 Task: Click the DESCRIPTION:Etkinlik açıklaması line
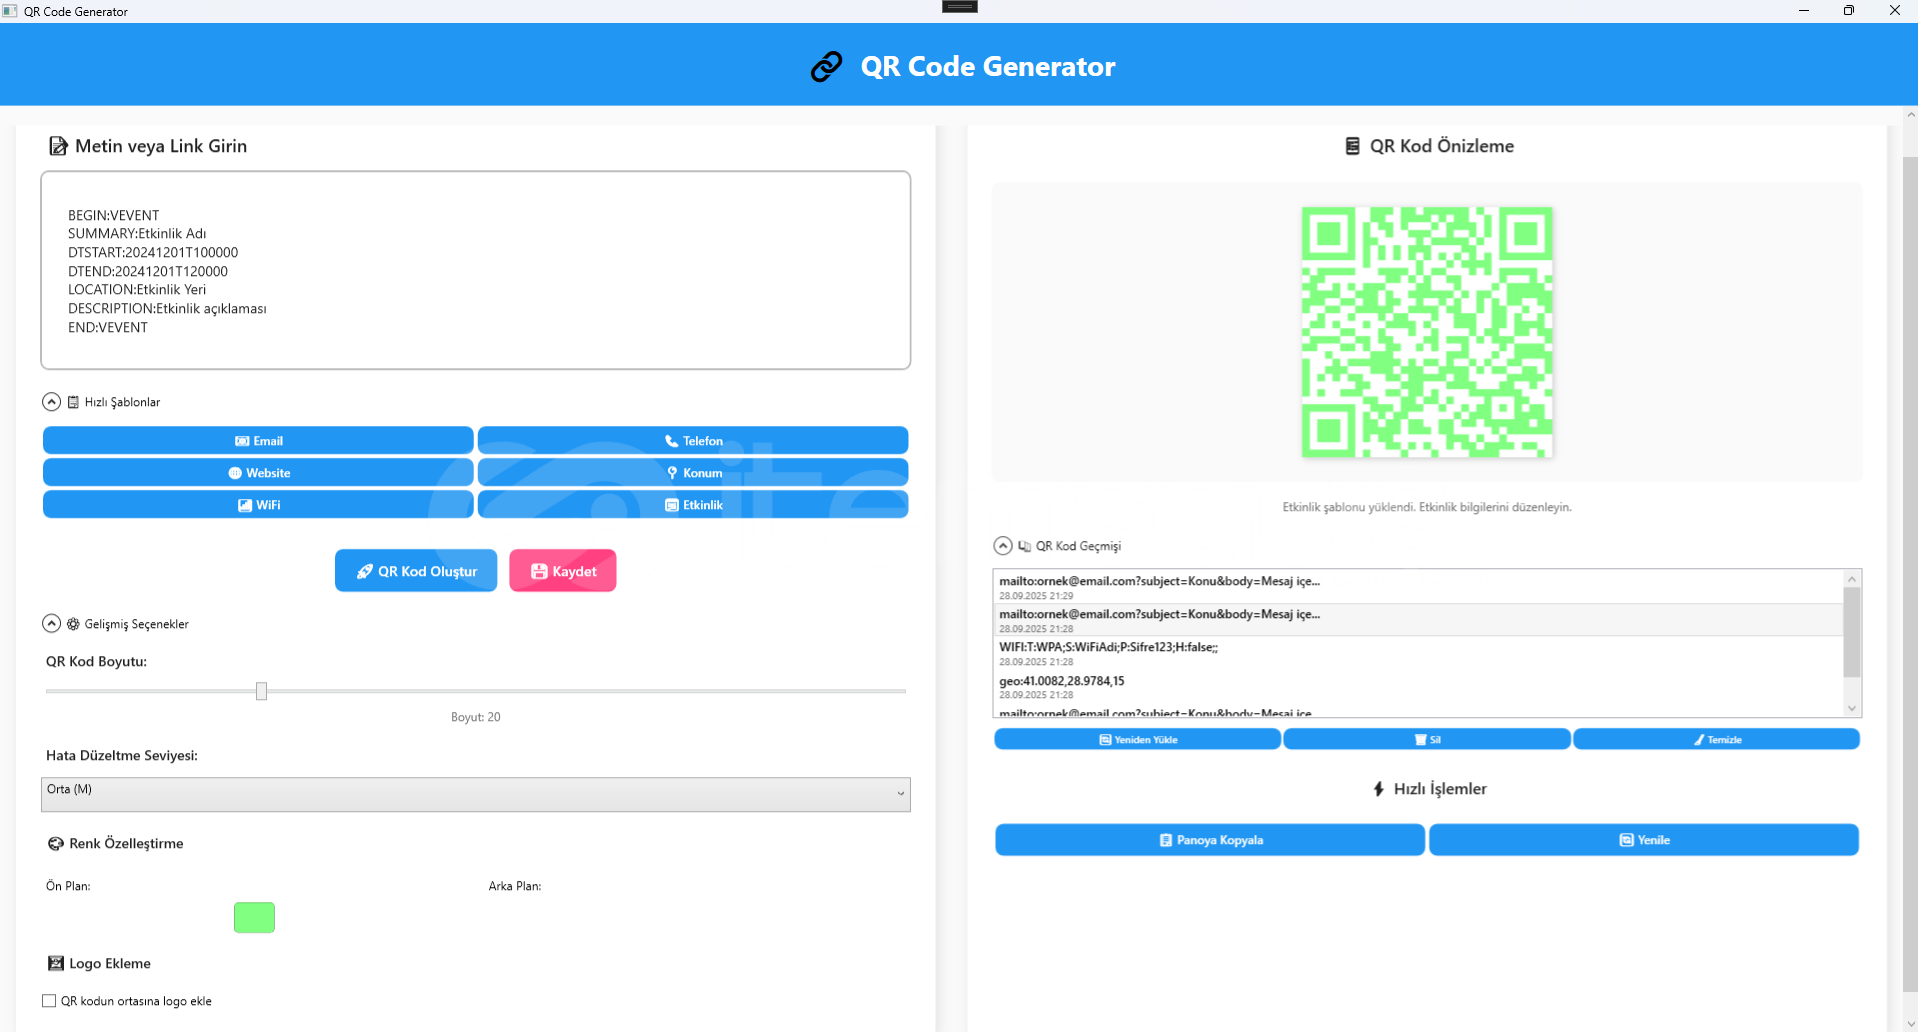[x=167, y=308]
